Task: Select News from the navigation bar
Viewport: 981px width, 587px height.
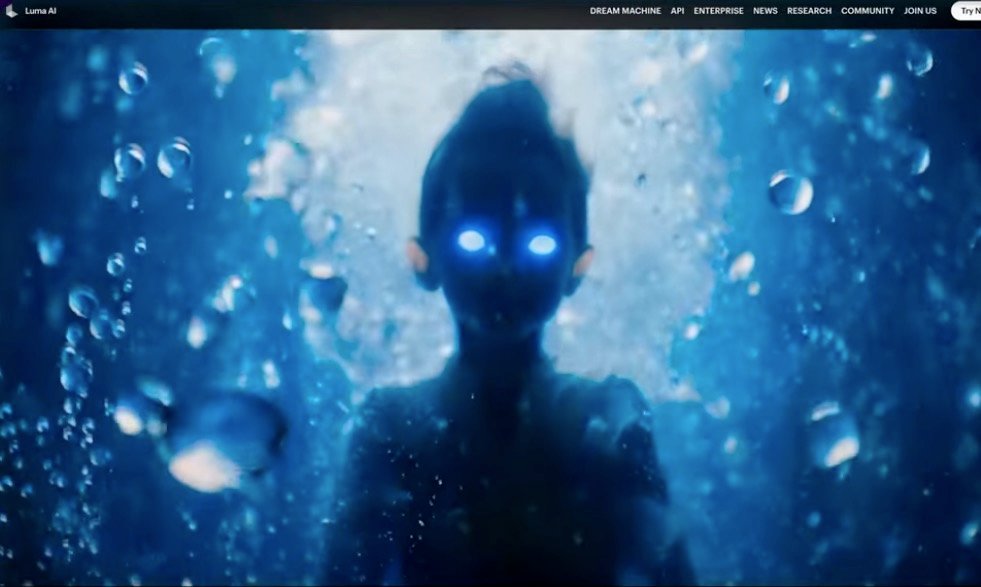Action: click(765, 10)
